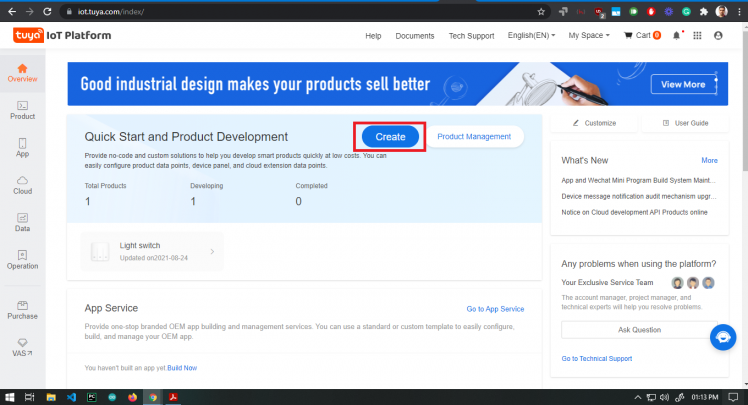The image size is (748, 405).
Task: Open the Operation sidebar section
Action: 22,260
